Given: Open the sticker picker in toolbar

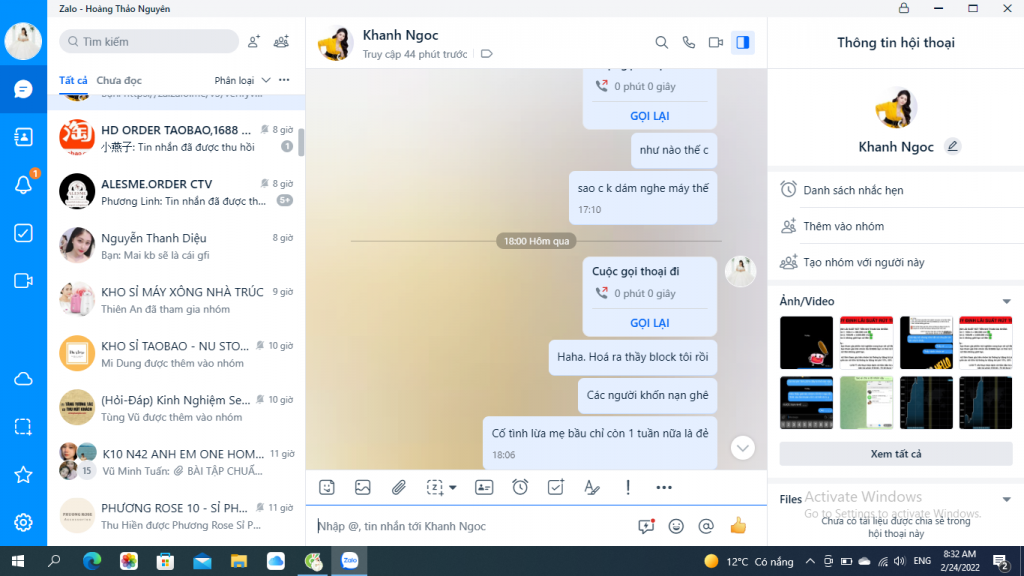Looking at the screenshot, I should click(326, 487).
